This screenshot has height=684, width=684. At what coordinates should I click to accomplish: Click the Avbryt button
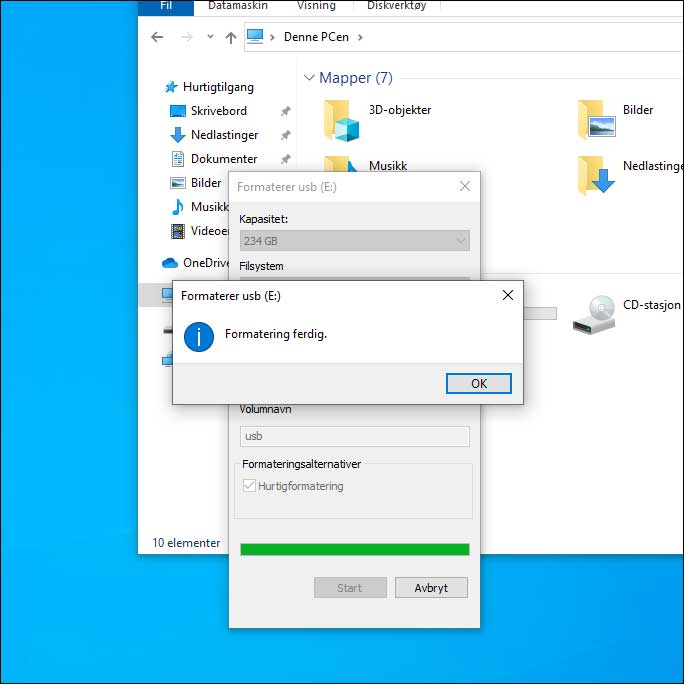(431, 588)
